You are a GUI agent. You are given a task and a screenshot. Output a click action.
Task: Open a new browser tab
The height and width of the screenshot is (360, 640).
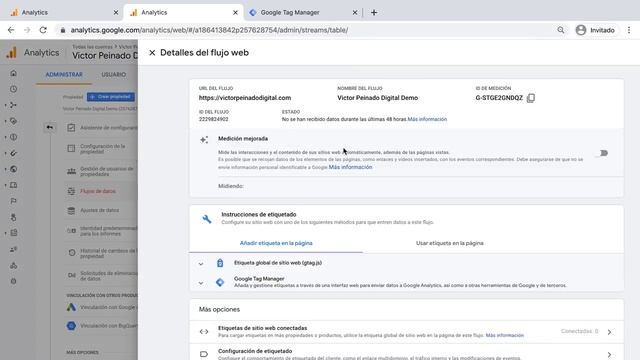[x=374, y=13]
